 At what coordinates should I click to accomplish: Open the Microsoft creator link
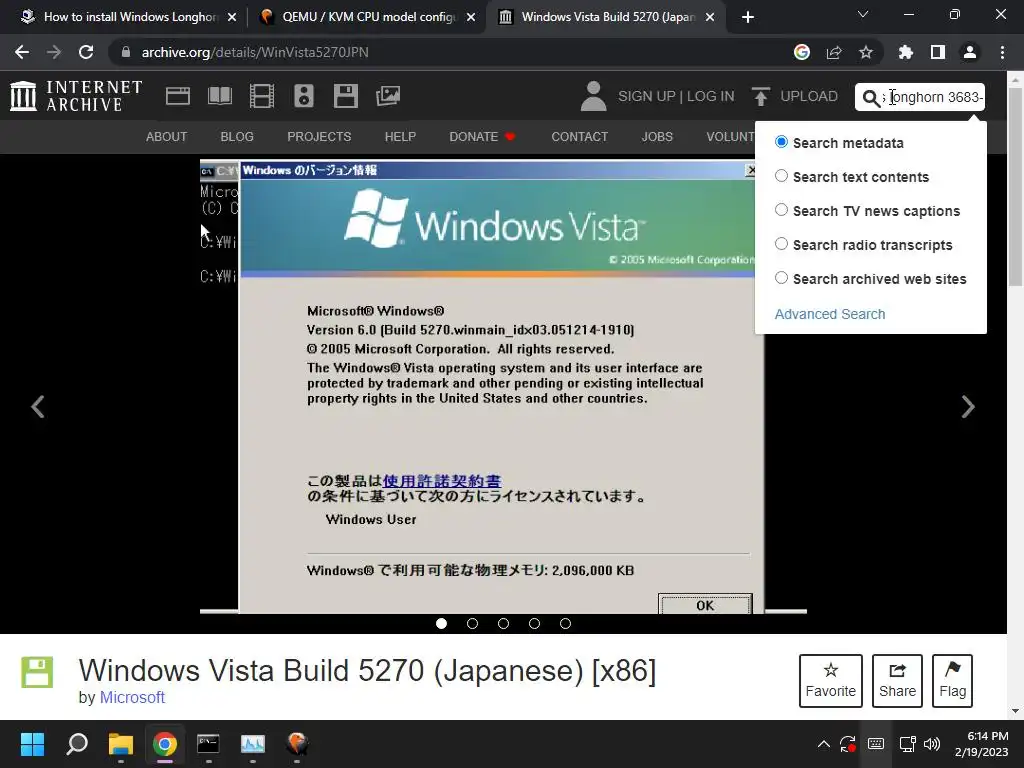coord(133,697)
